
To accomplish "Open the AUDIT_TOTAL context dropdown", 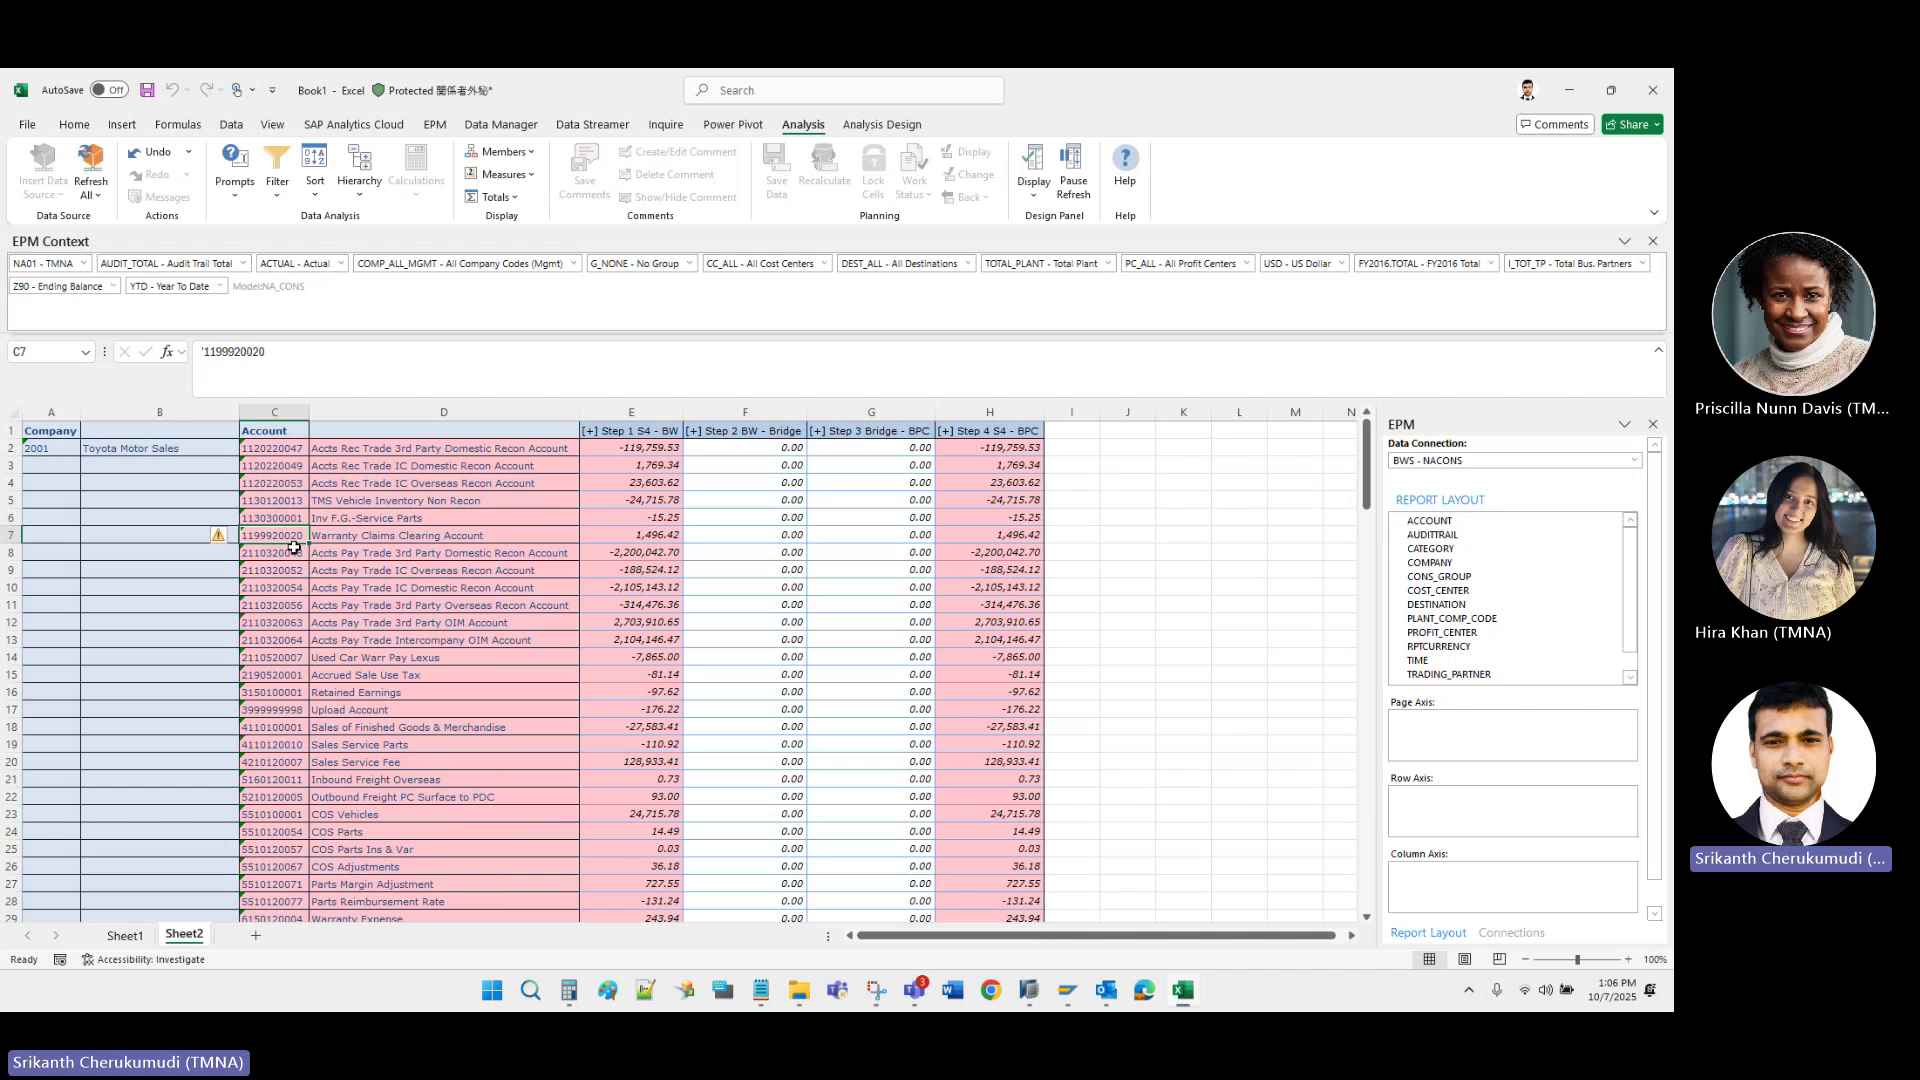I will tap(245, 263).
